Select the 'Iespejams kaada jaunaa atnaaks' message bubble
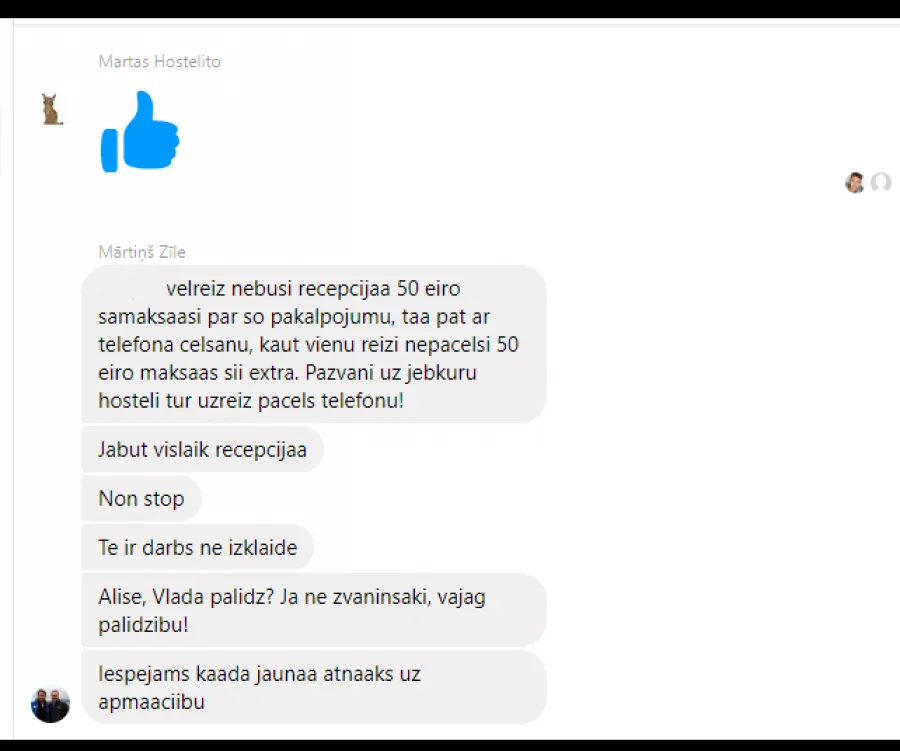This screenshot has height=751, width=900. click(x=314, y=687)
